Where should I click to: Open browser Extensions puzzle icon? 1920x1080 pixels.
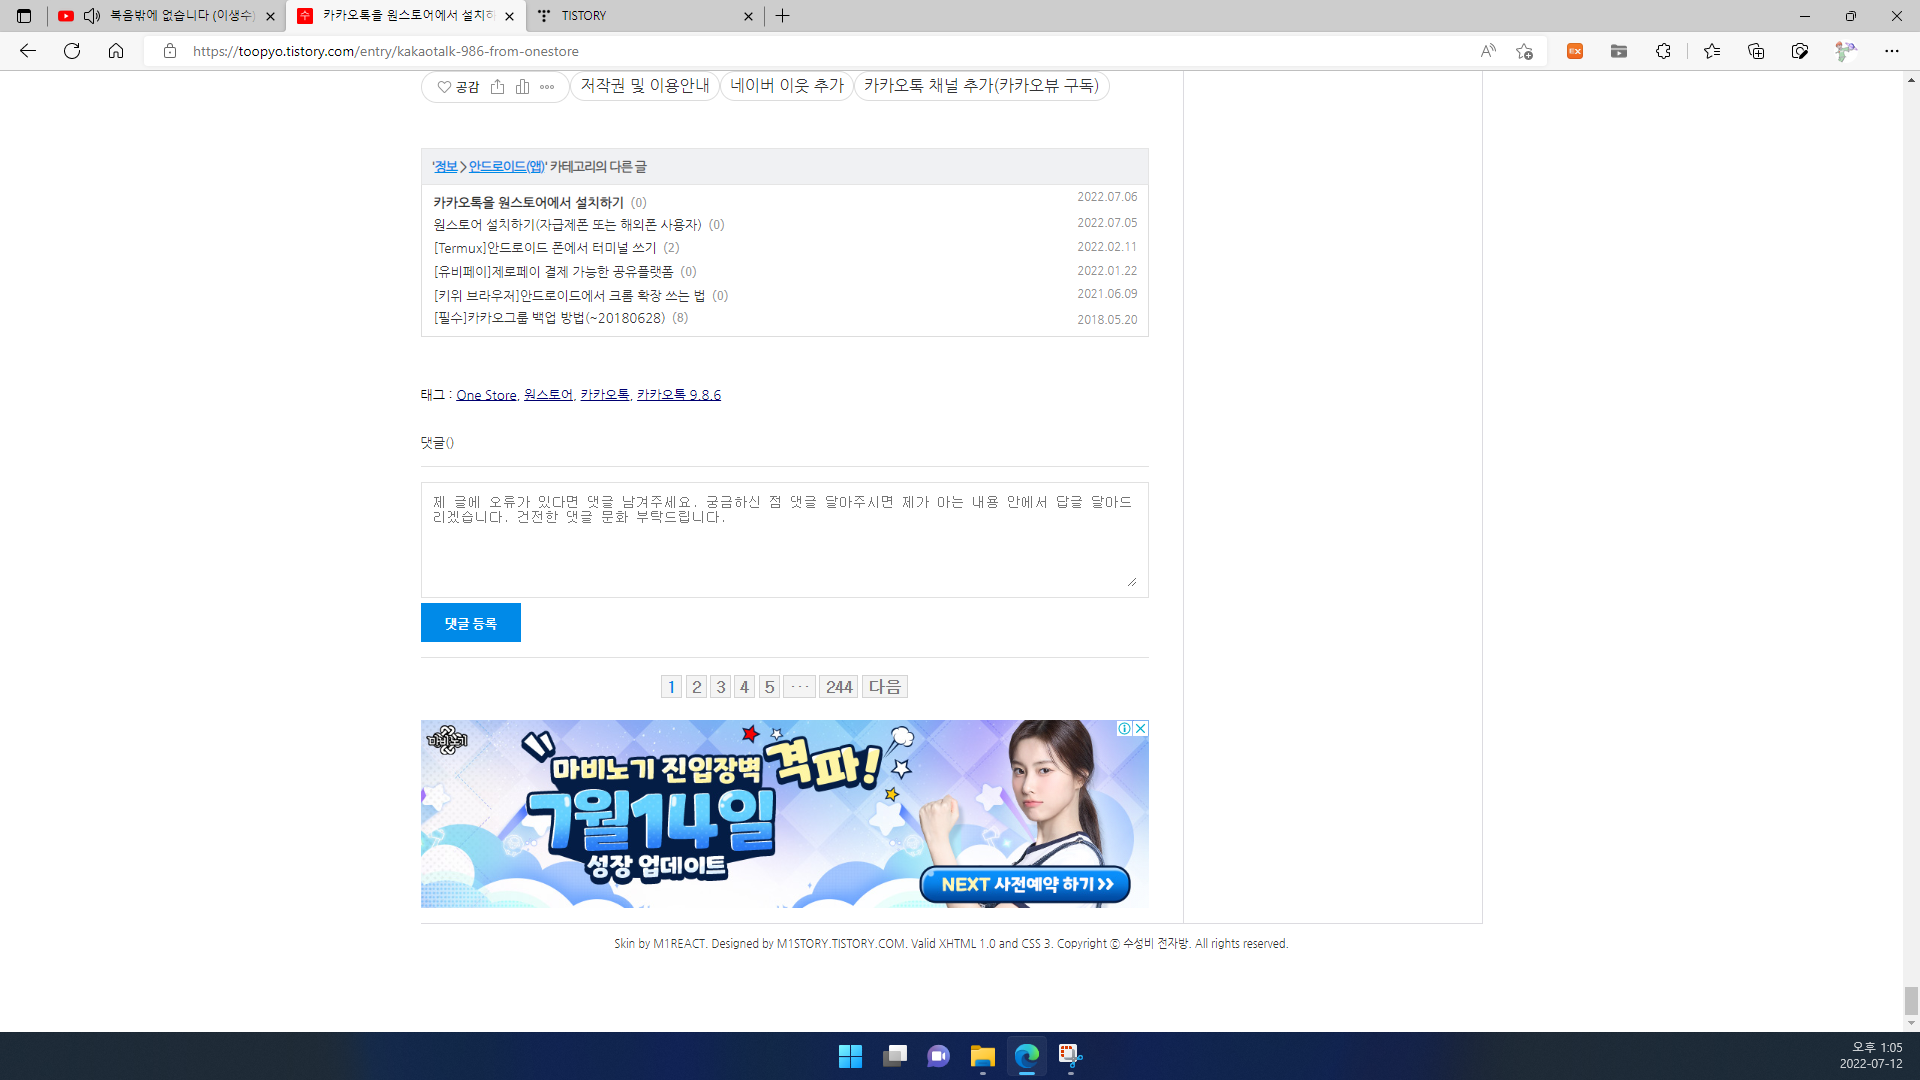coord(1663,51)
